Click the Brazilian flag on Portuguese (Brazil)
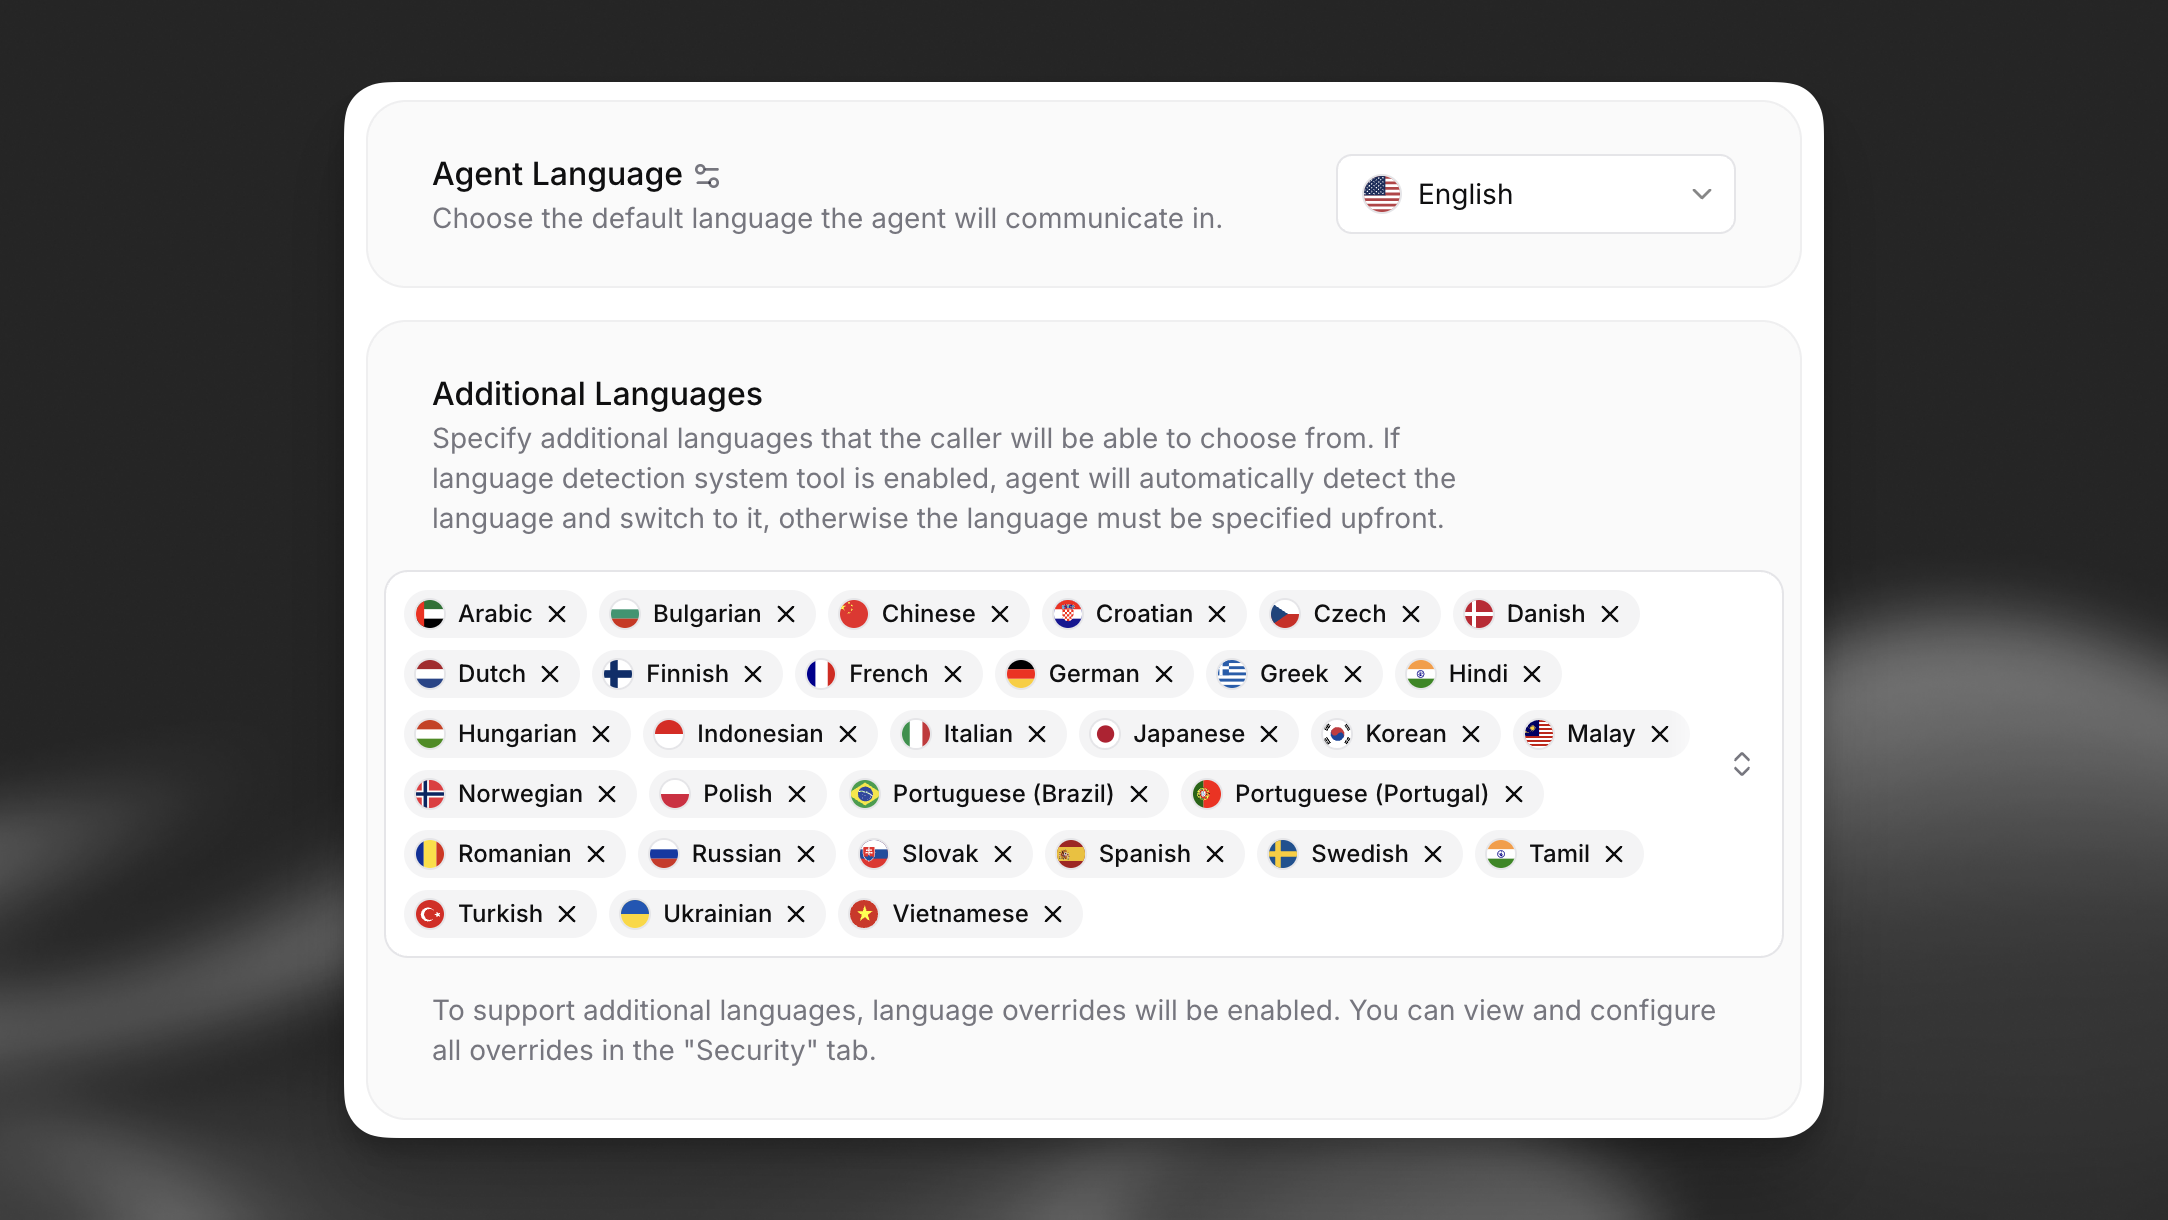 (862, 793)
